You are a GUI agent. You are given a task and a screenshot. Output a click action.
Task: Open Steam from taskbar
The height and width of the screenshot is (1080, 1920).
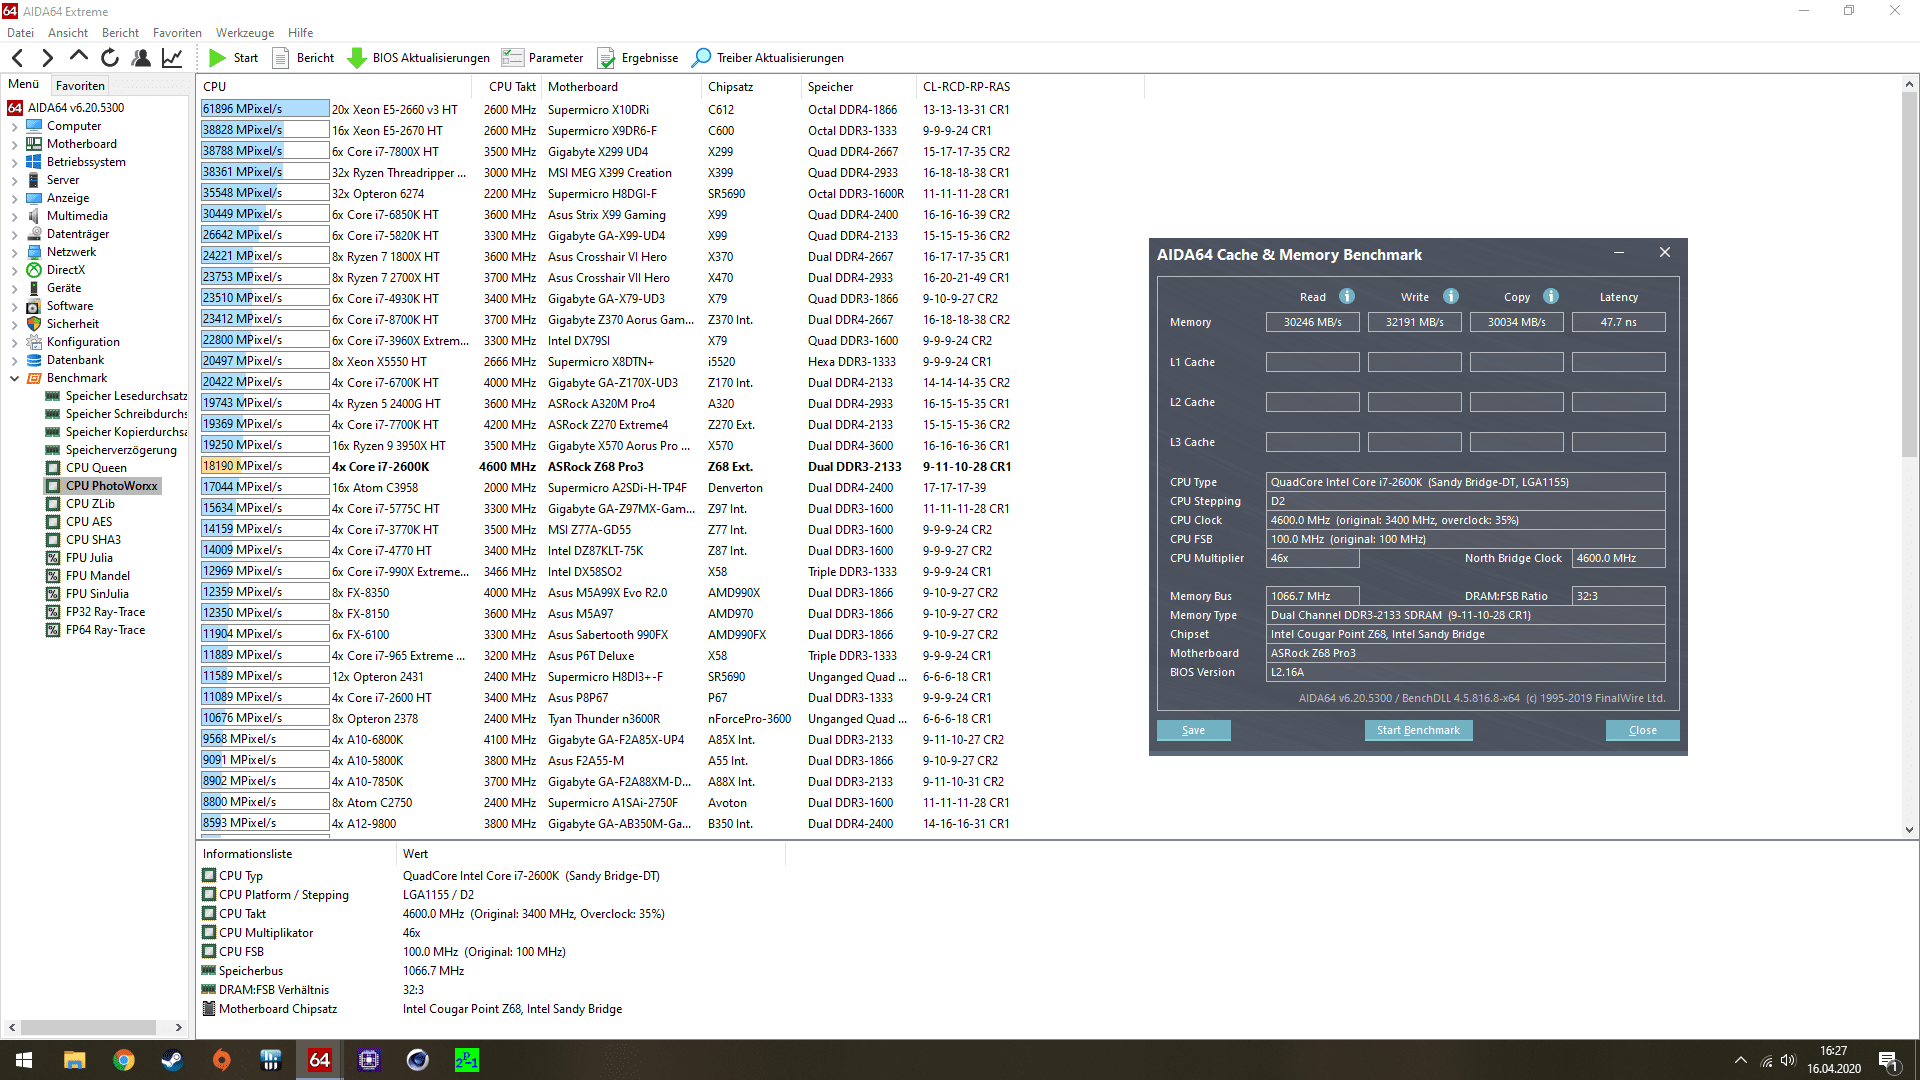pos(172,1060)
